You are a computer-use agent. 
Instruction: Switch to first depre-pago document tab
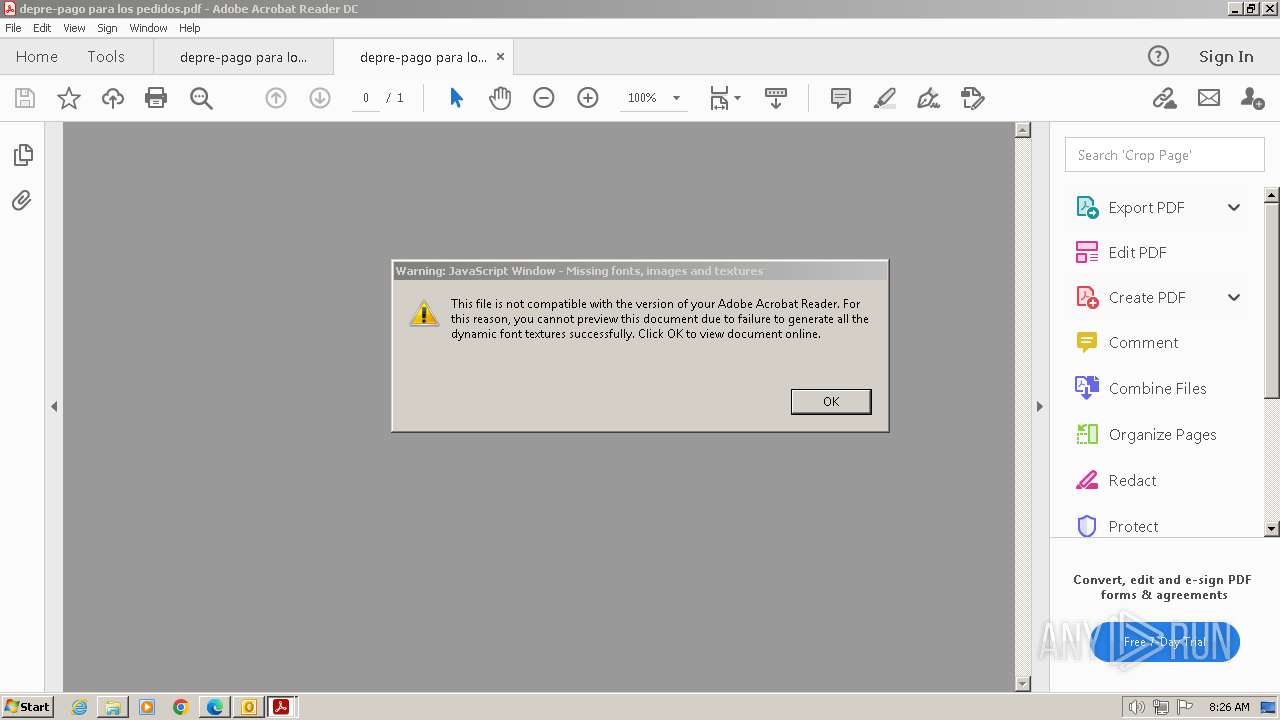[243, 57]
